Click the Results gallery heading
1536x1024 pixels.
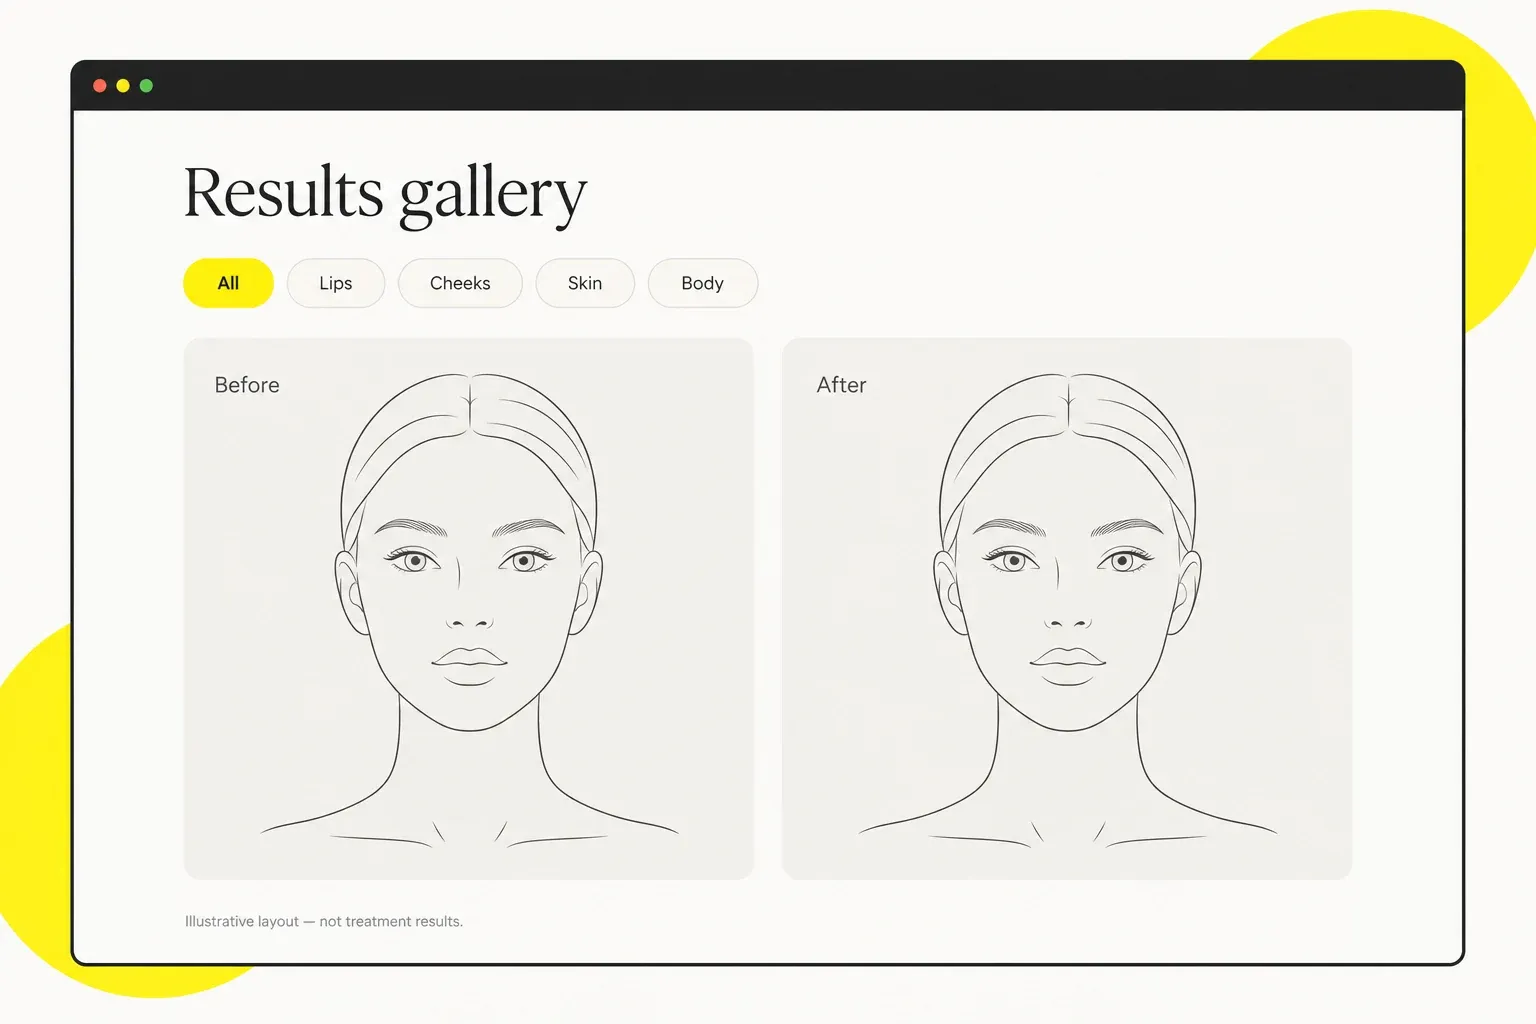pyautogui.click(x=385, y=194)
